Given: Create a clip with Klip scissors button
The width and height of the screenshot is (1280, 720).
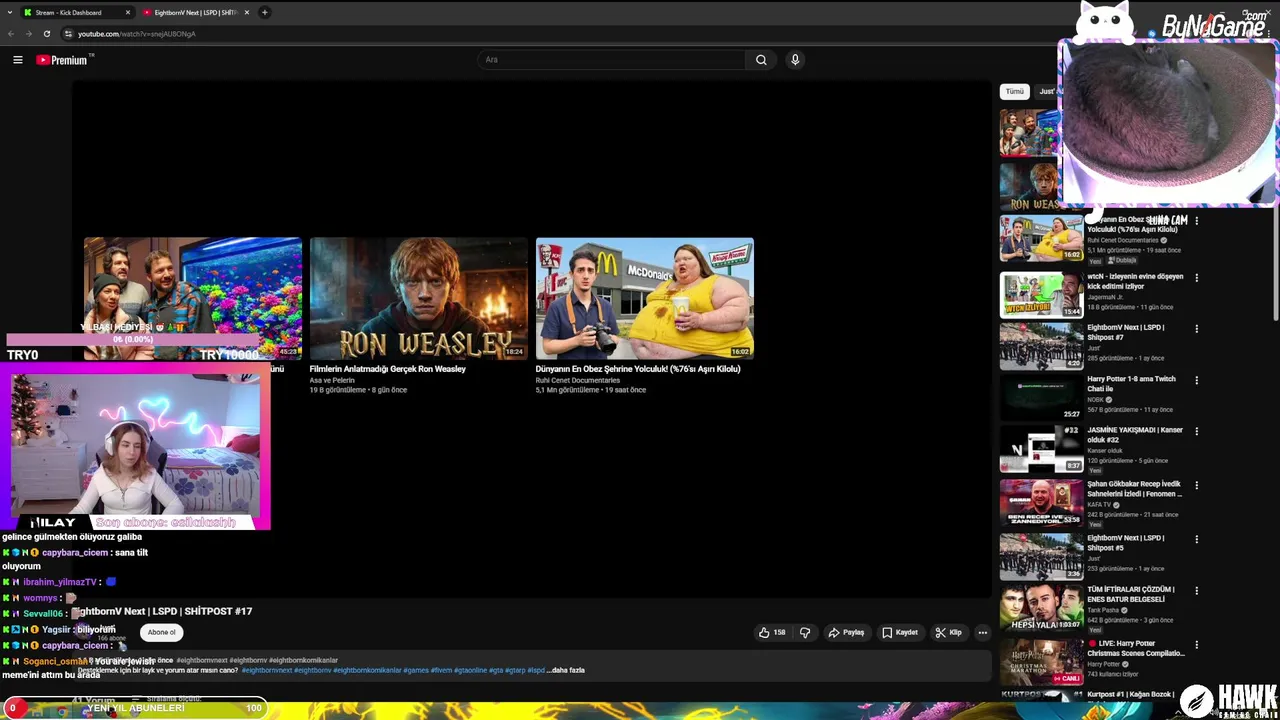Looking at the screenshot, I should point(948,632).
